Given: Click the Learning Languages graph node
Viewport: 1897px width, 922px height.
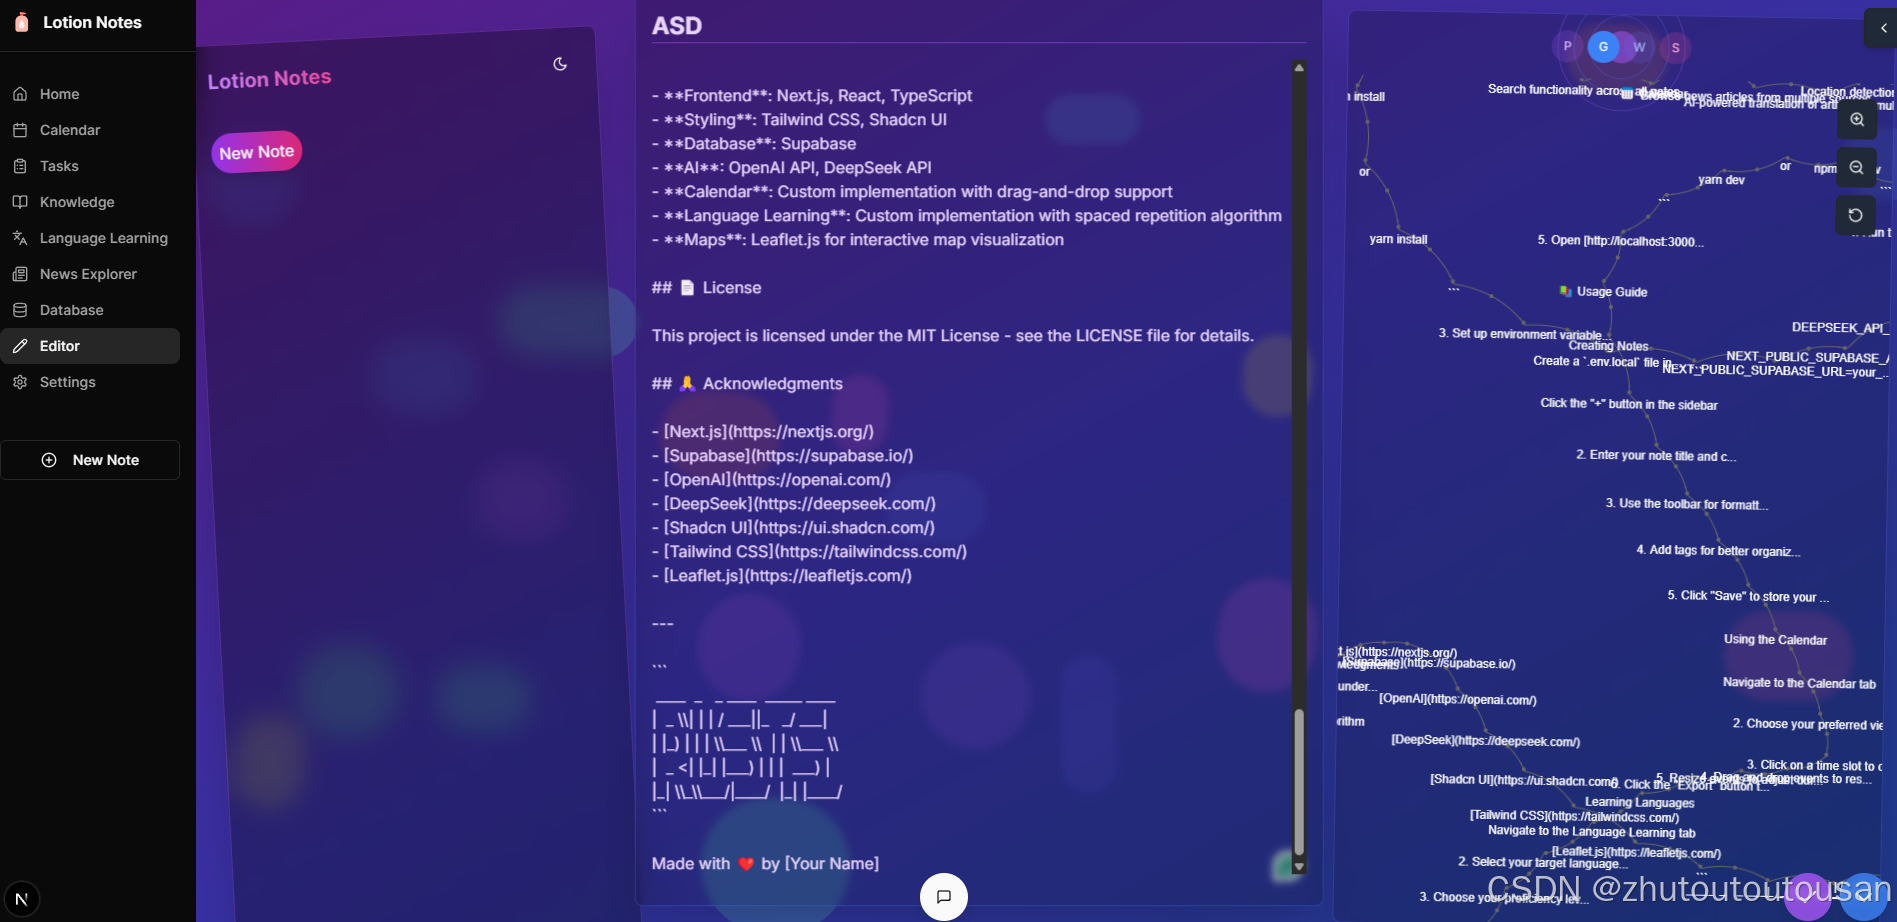Looking at the screenshot, I should [x=1639, y=802].
